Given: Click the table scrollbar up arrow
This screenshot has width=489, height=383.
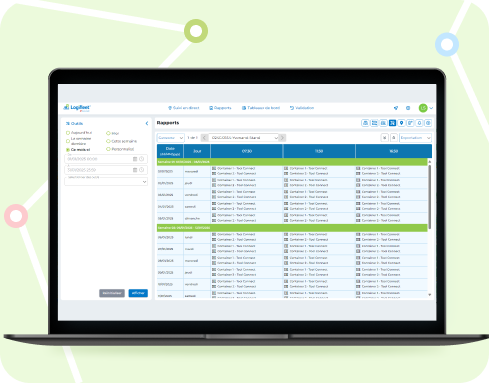Looking at the screenshot, I should coord(430,162).
